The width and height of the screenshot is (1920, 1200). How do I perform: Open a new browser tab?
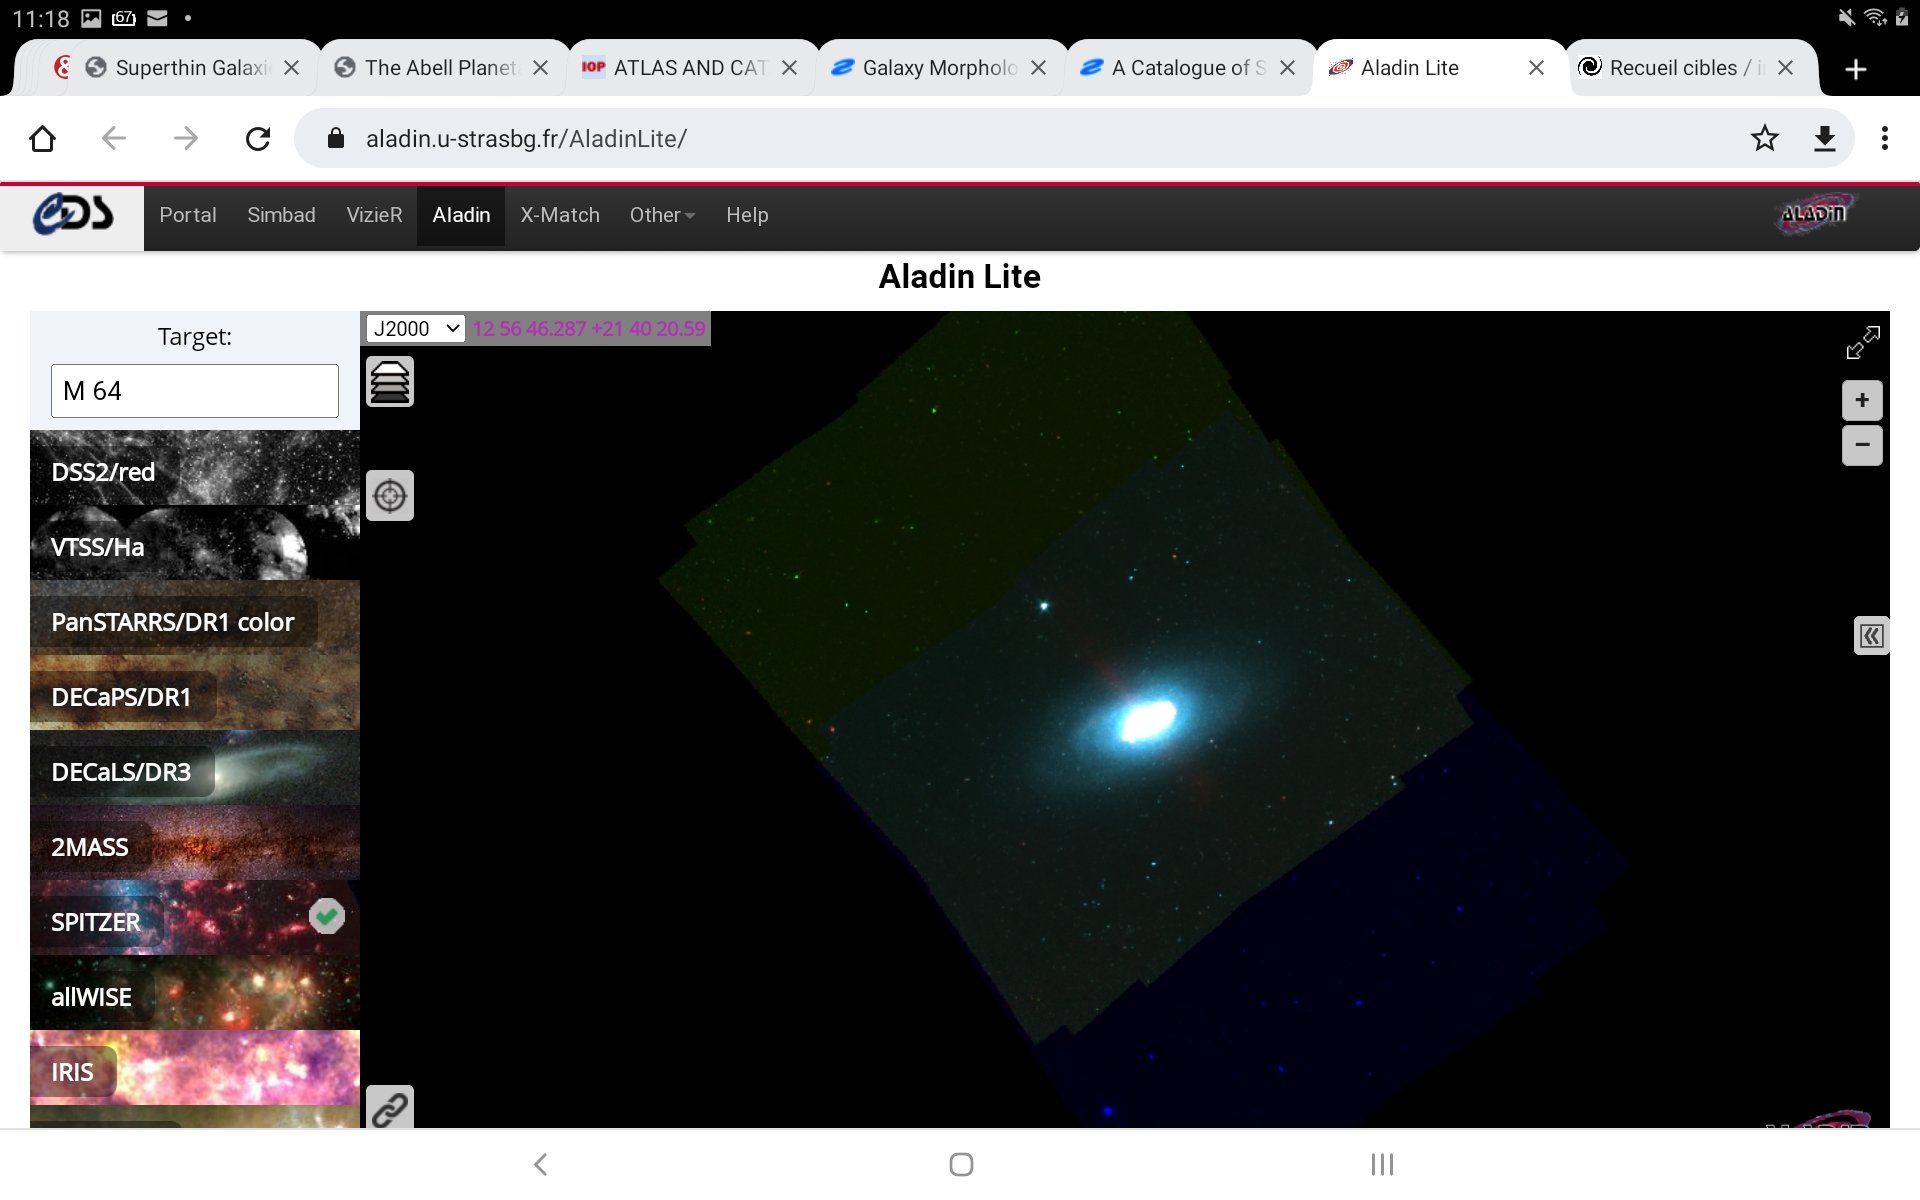[x=1855, y=69]
